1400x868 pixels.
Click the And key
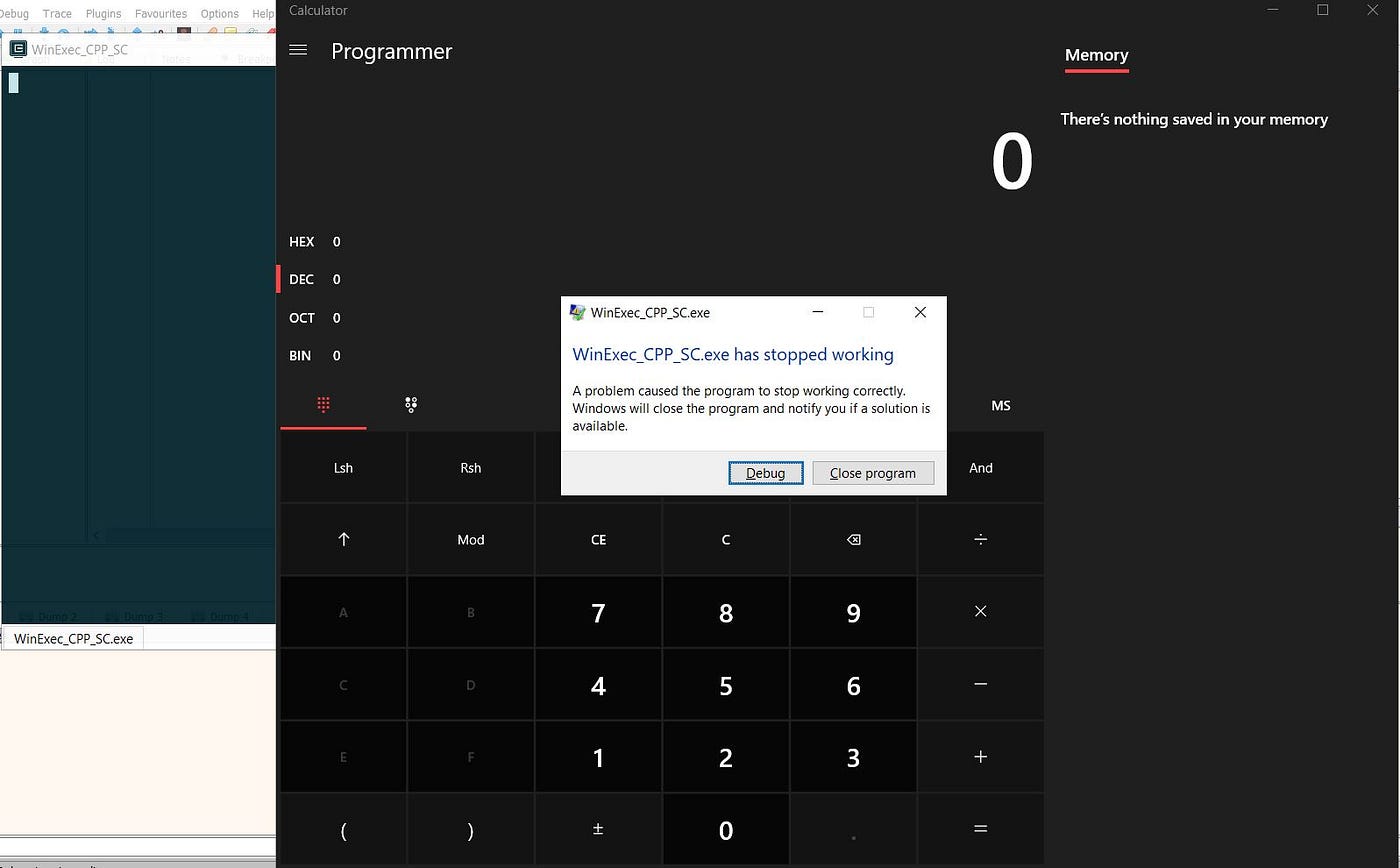pyautogui.click(x=980, y=467)
